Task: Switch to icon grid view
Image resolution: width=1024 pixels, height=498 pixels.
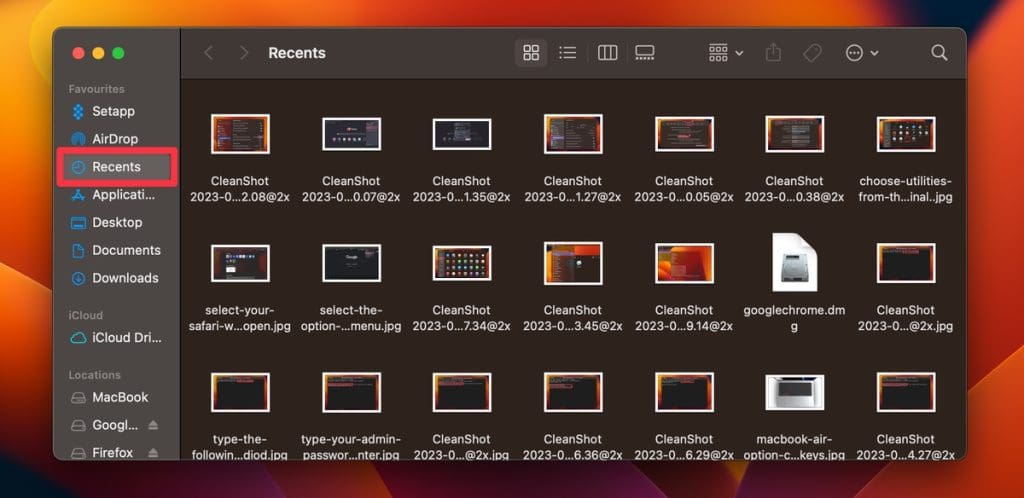Action: (x=531, y=53)
